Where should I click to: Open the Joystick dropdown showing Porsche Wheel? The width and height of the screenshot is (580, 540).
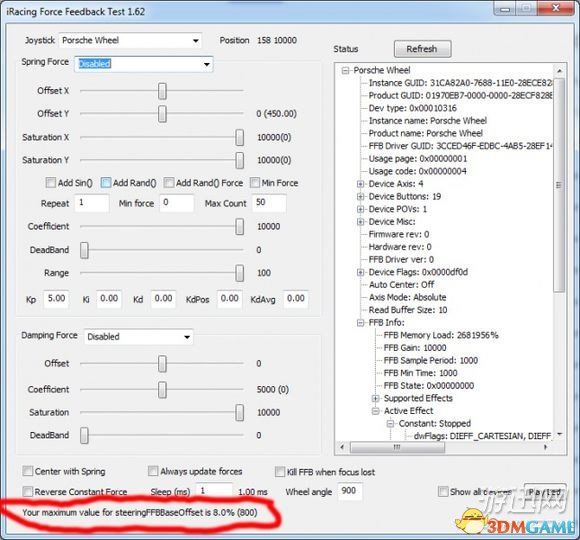130,40
